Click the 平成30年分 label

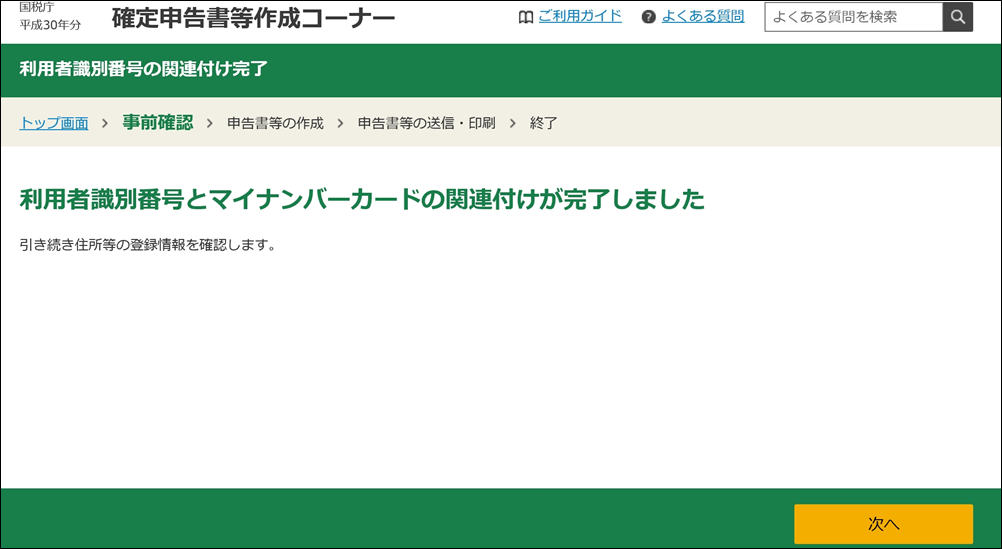pos(50,26)
